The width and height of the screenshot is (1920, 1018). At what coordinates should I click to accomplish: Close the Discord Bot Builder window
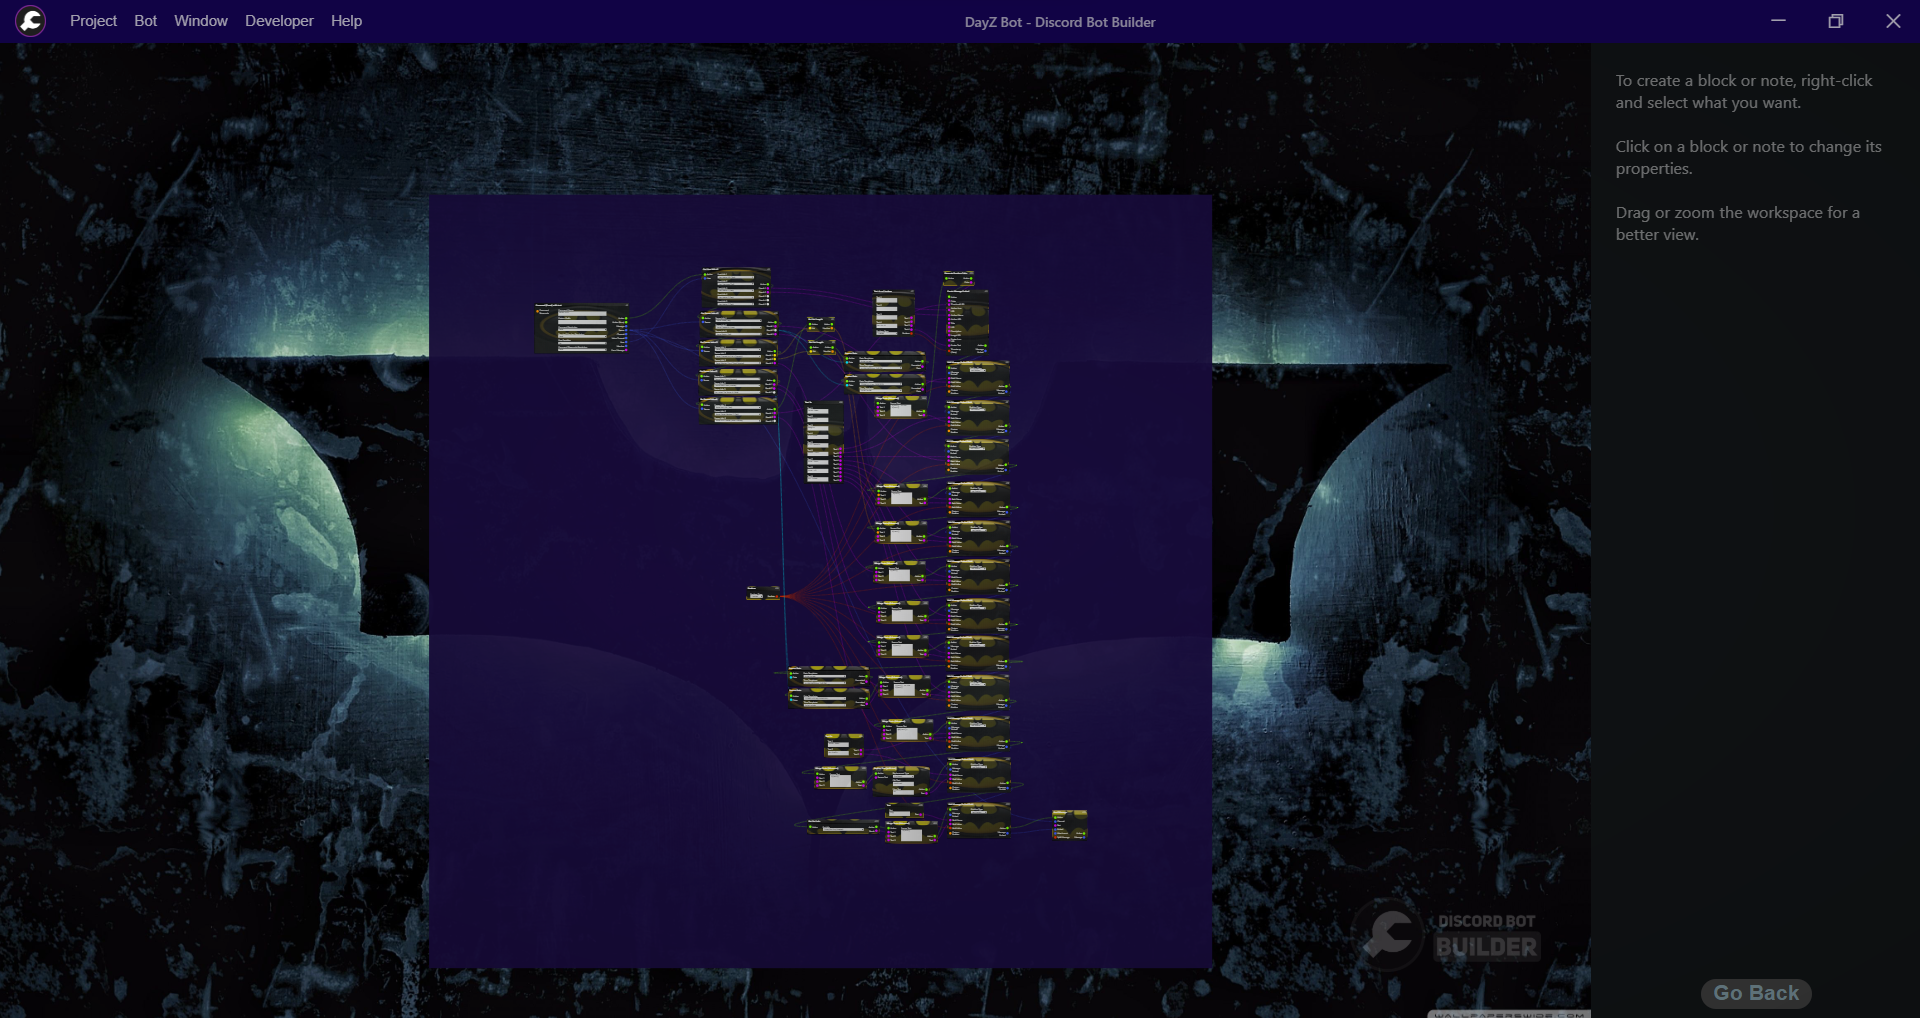pos(1892,21)
